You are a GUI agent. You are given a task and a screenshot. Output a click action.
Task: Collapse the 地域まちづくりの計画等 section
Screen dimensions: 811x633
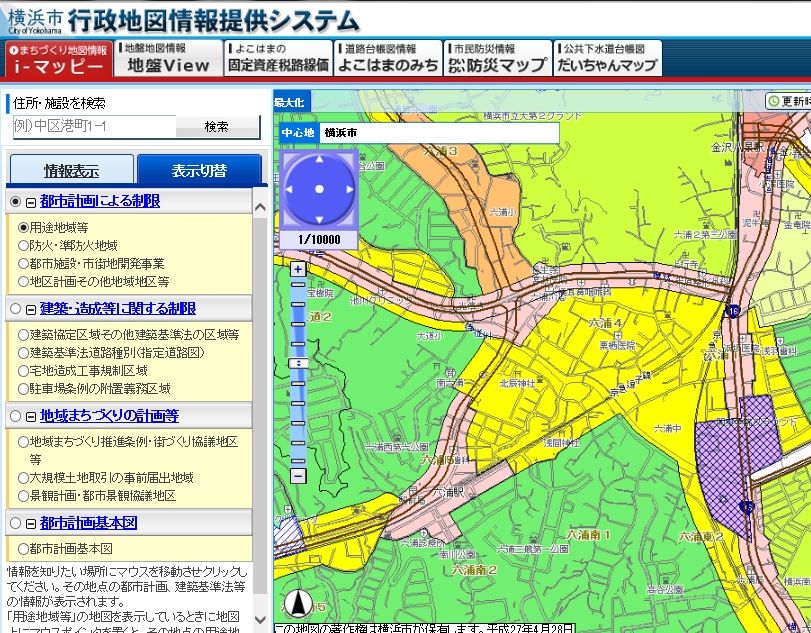[31, 416]
